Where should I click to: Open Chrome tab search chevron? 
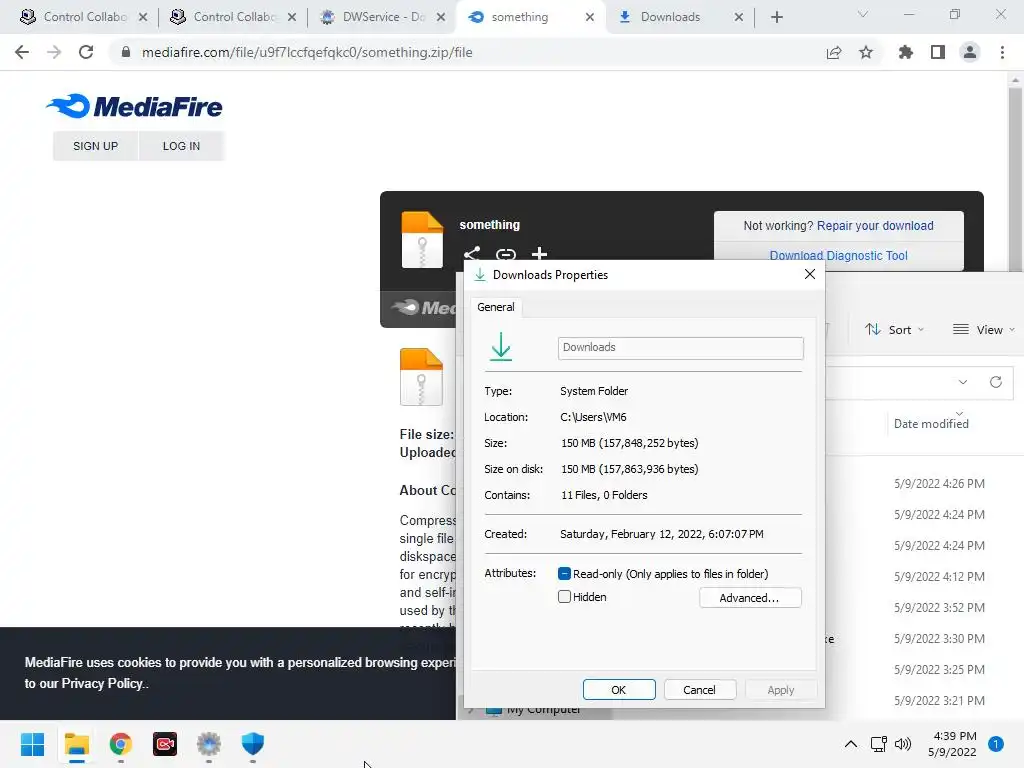pos(863,14)
